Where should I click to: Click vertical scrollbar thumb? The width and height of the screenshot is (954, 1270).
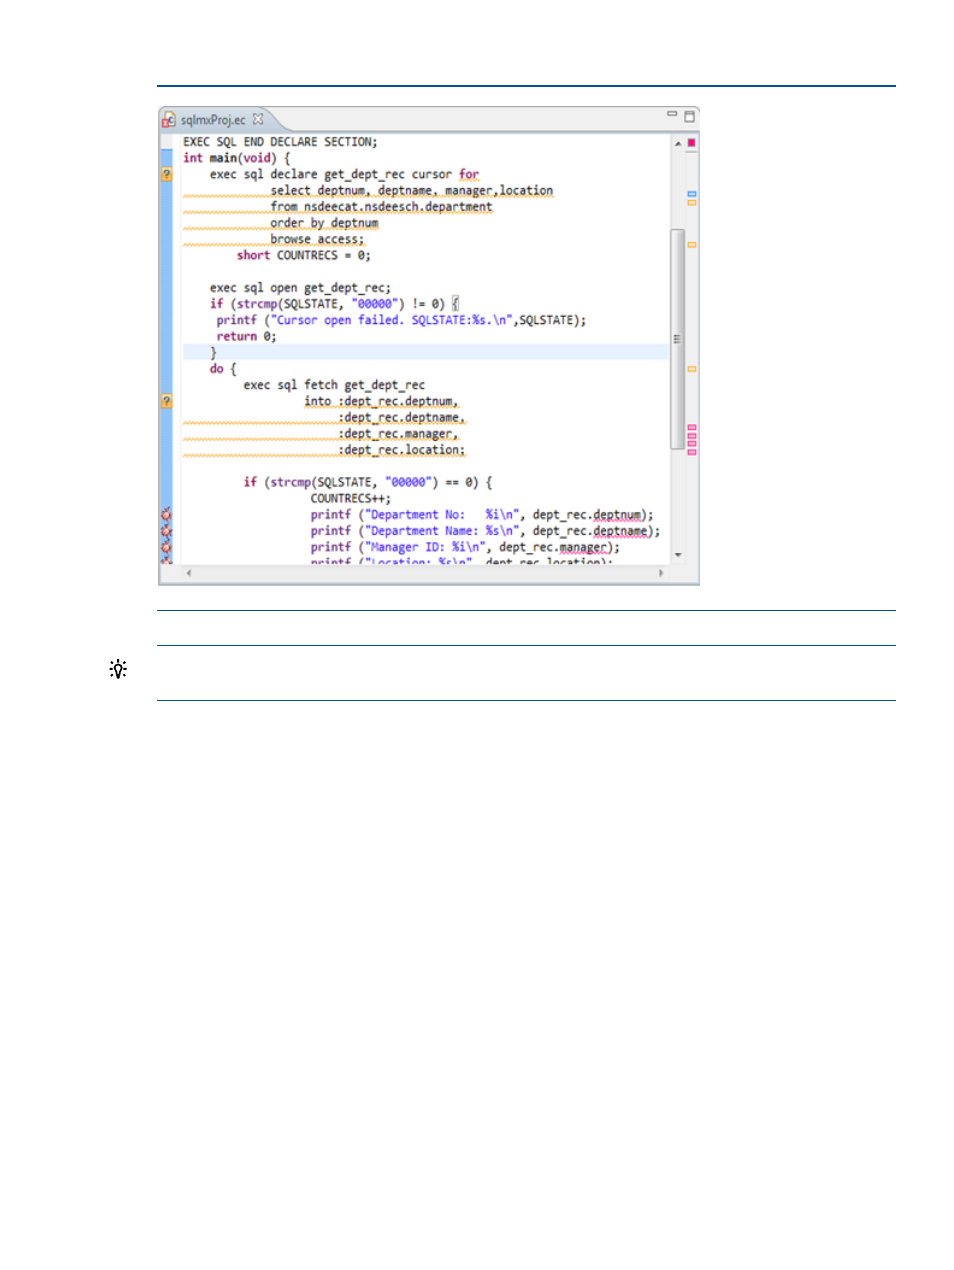tap(677, 340)
